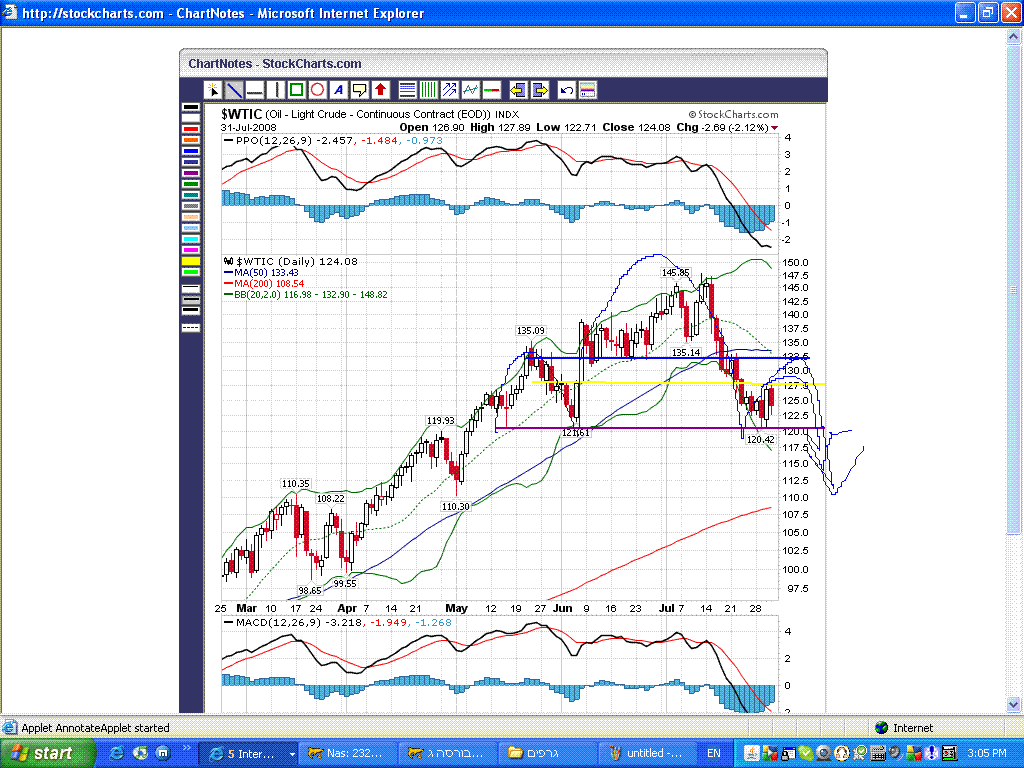
Task: Pick the peach color swatch
Action: pos(191,217)
